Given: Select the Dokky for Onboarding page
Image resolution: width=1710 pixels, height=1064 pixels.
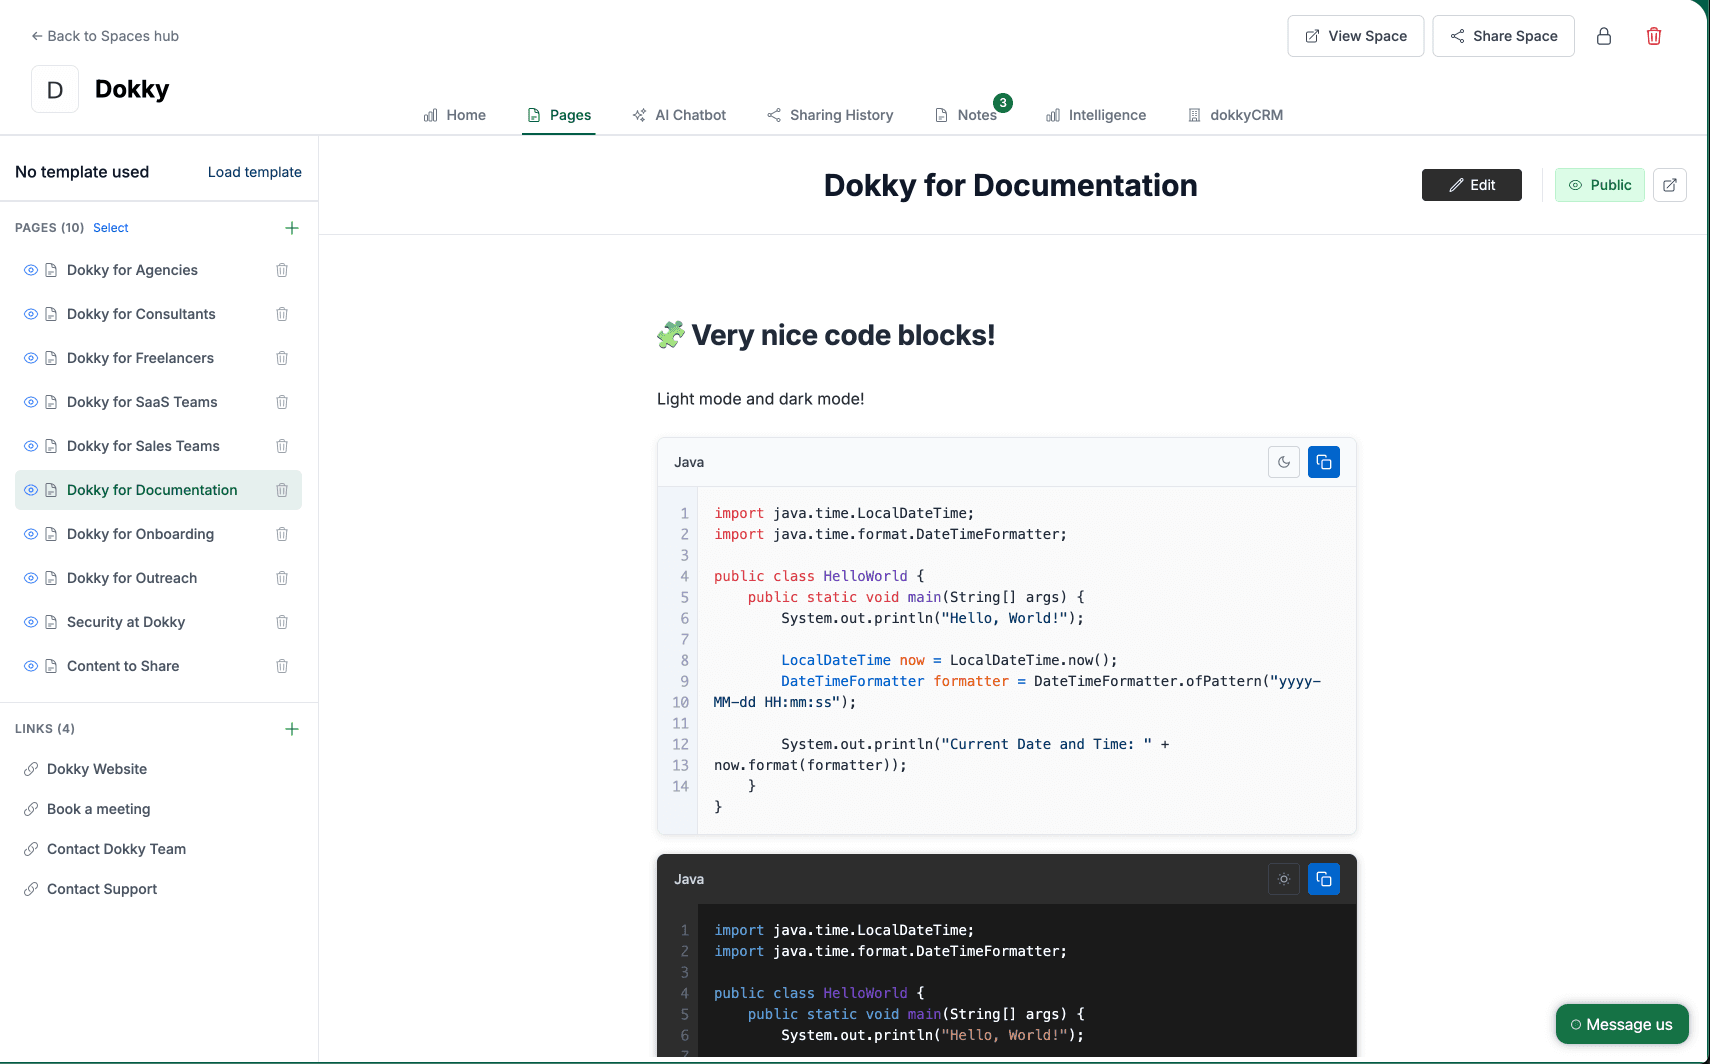Looking at the screenshot, I should [x=140, y=534].
